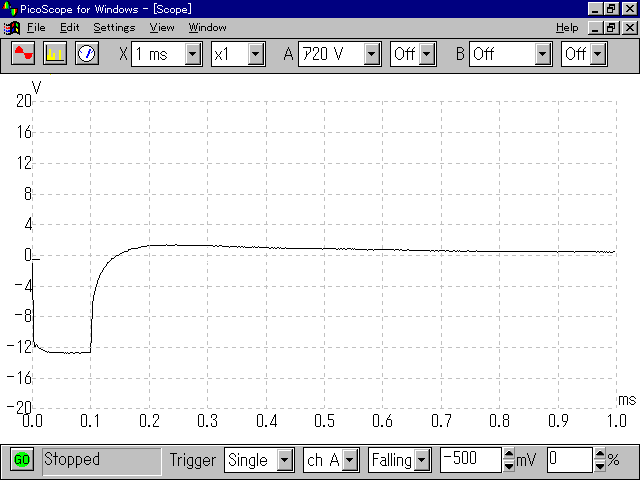Click the PicoScope document icon in menu bar
Image resolution: width=640 pixels, height=480 pixels.
12,28
